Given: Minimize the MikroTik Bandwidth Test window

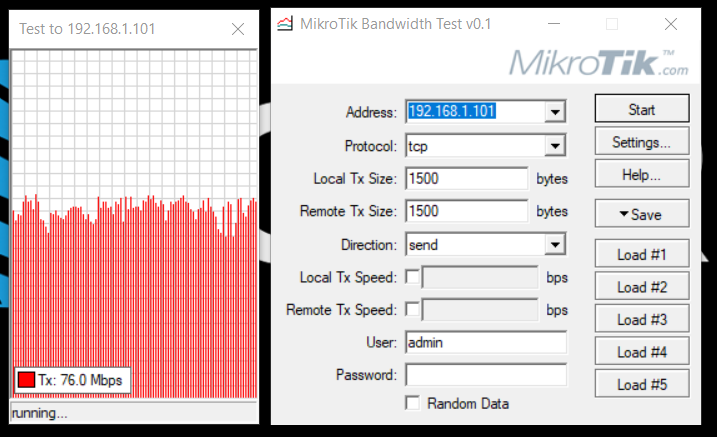Looking at the screenshot, I should (554, 24).
